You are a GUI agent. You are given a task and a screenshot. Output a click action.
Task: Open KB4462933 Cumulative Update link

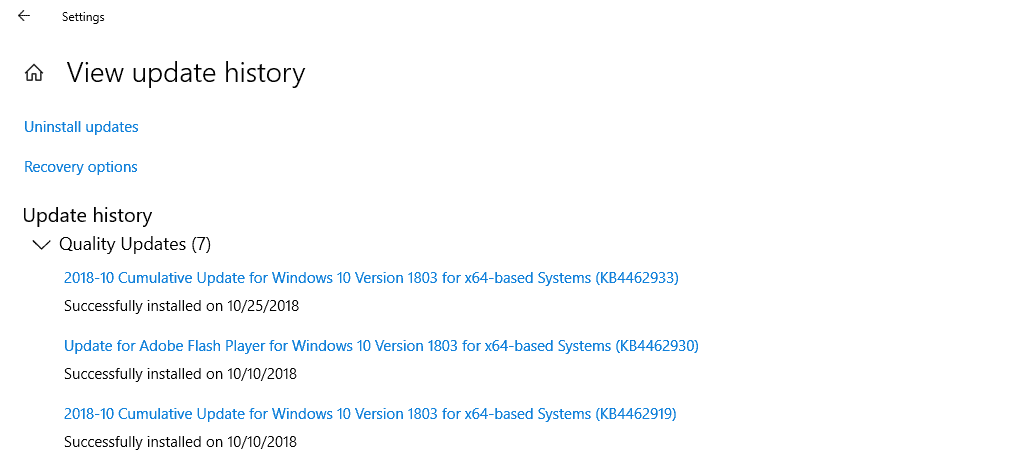(x=371, y=278)
